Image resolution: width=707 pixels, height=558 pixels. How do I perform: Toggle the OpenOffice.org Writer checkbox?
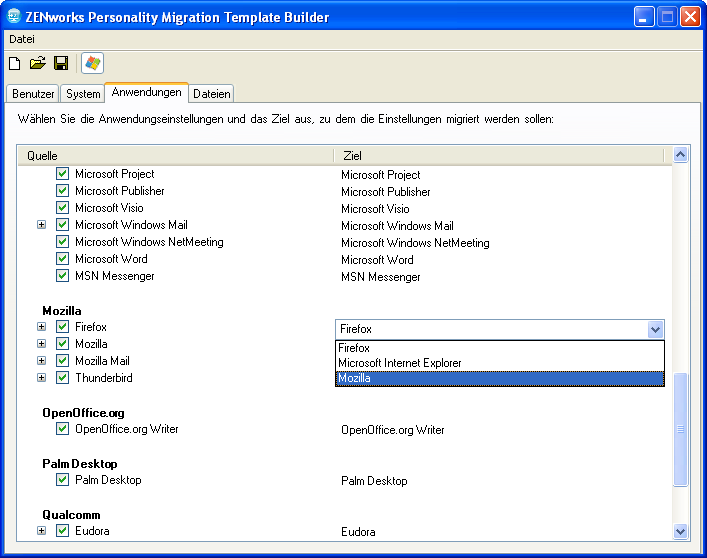click(x=62, y=429)
